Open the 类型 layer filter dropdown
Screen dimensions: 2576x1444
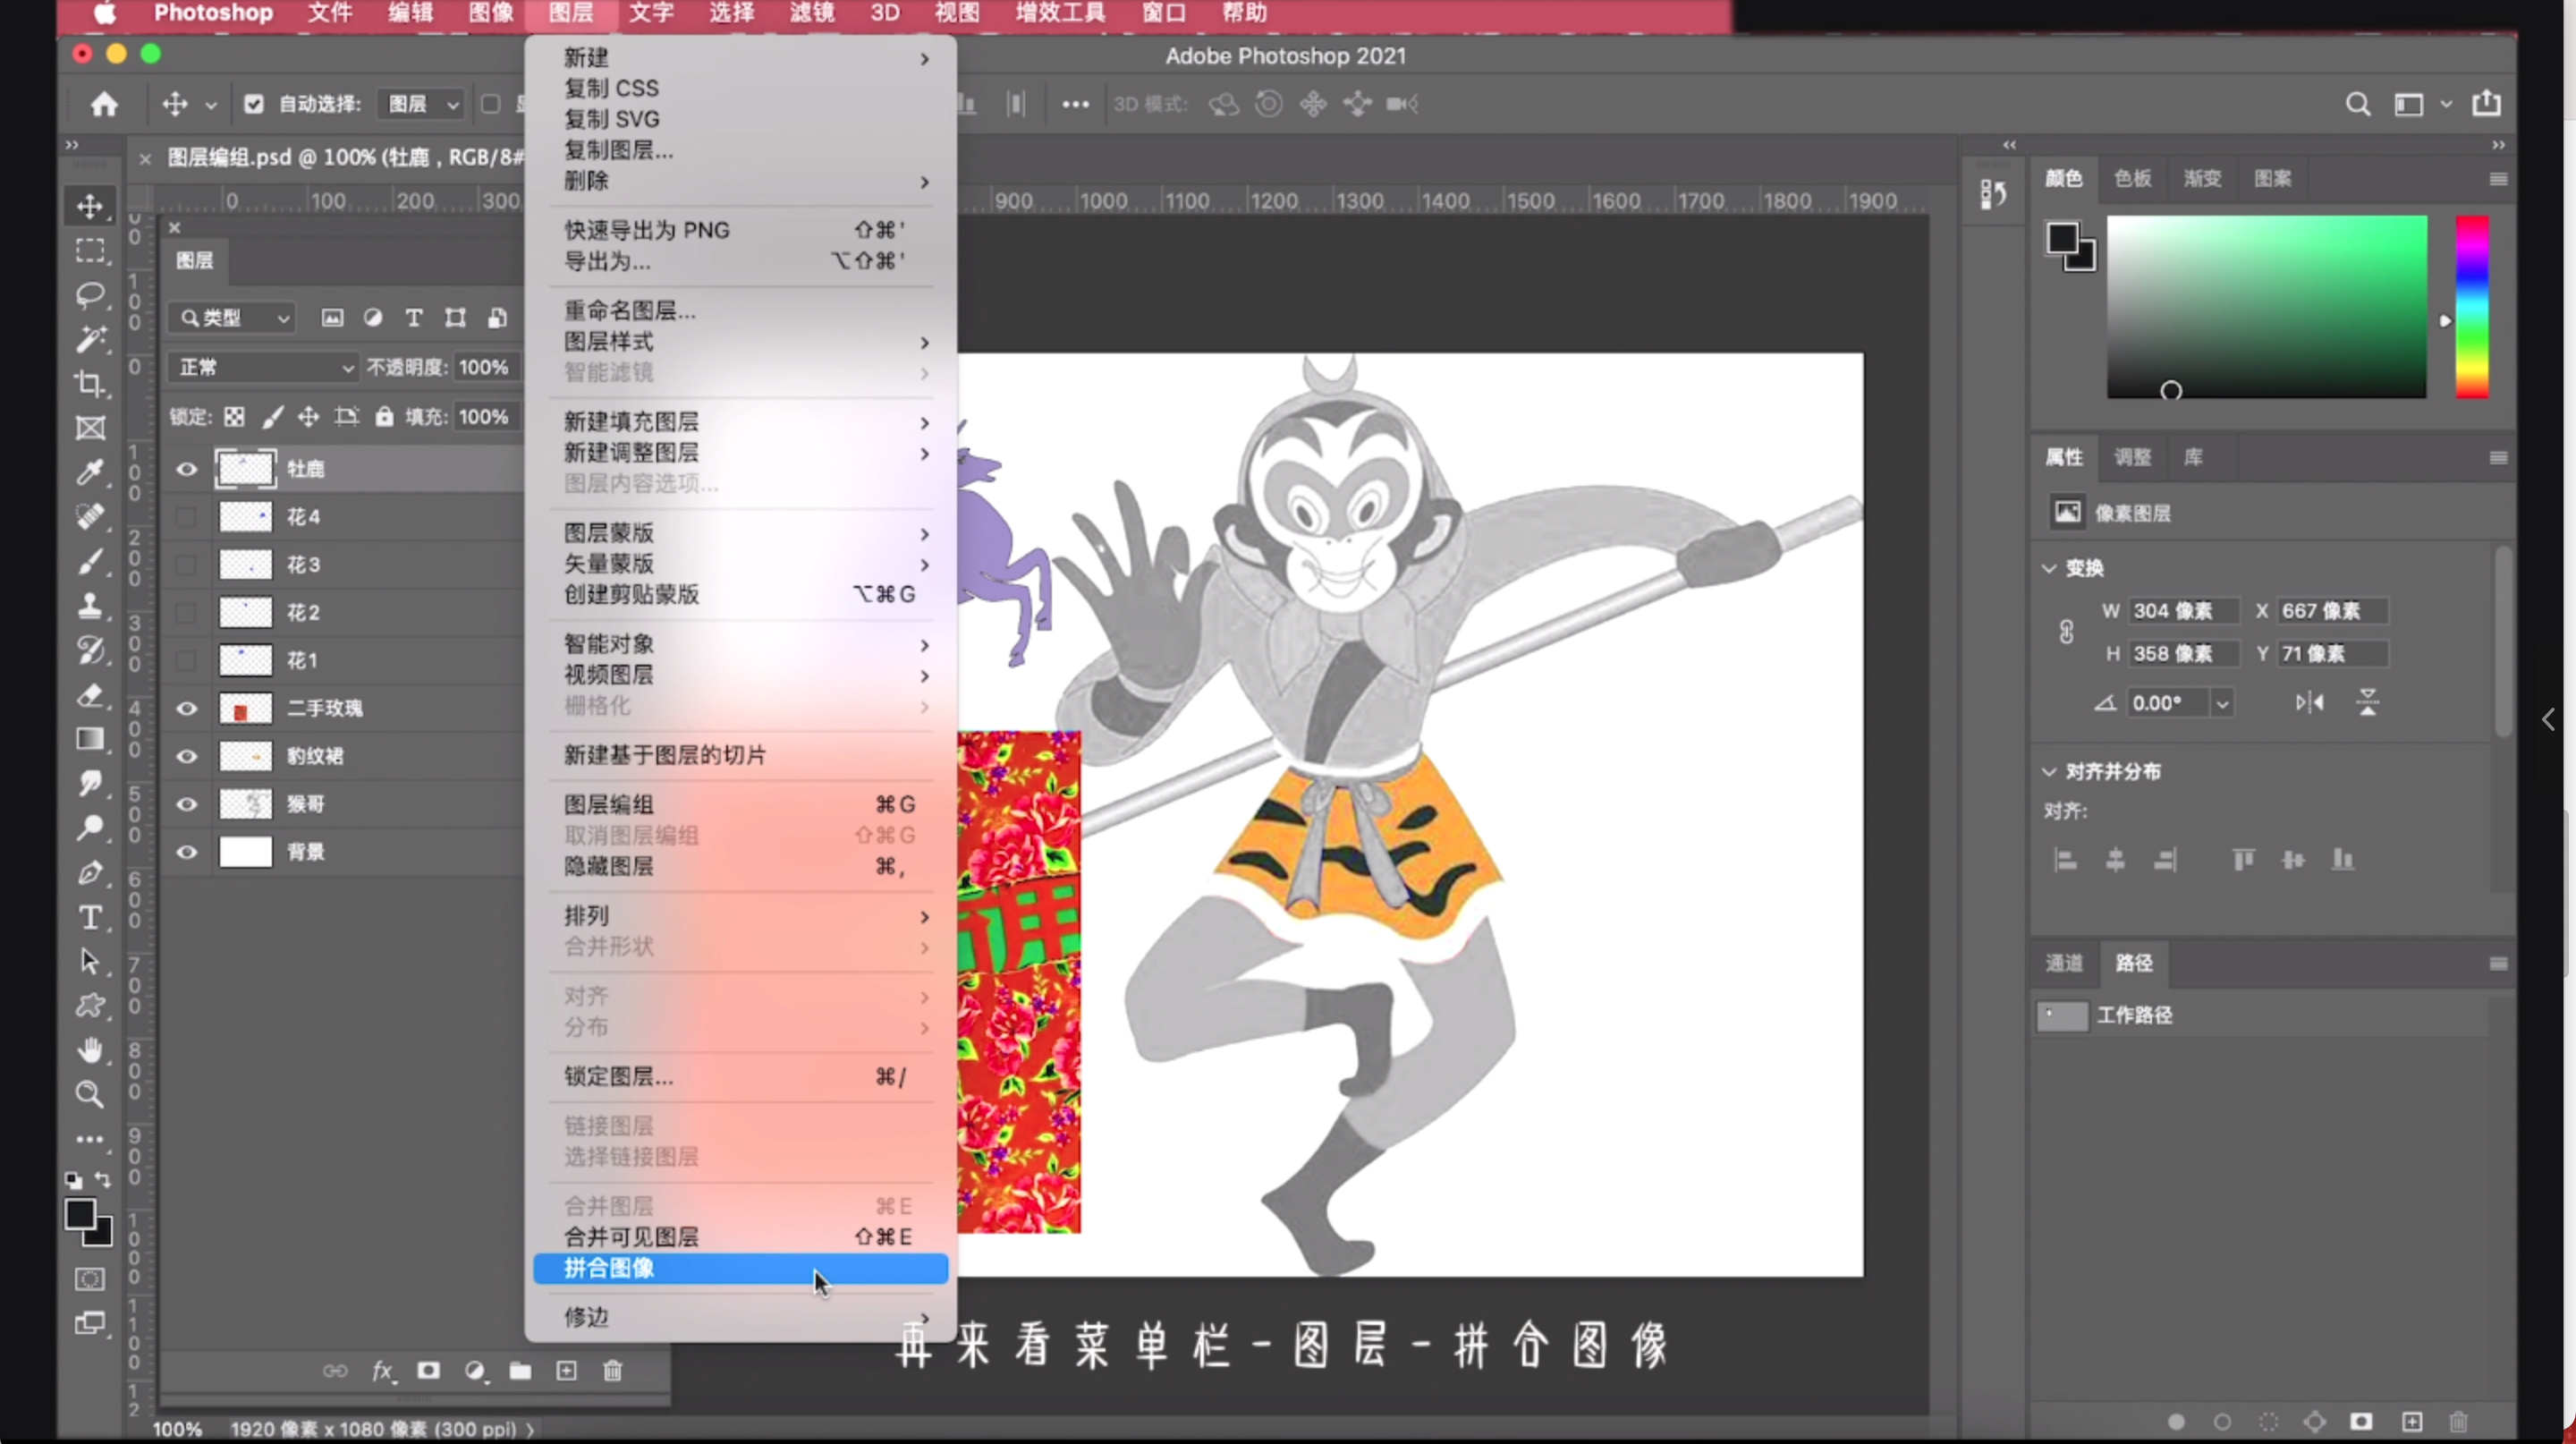(x=231, y=318)
